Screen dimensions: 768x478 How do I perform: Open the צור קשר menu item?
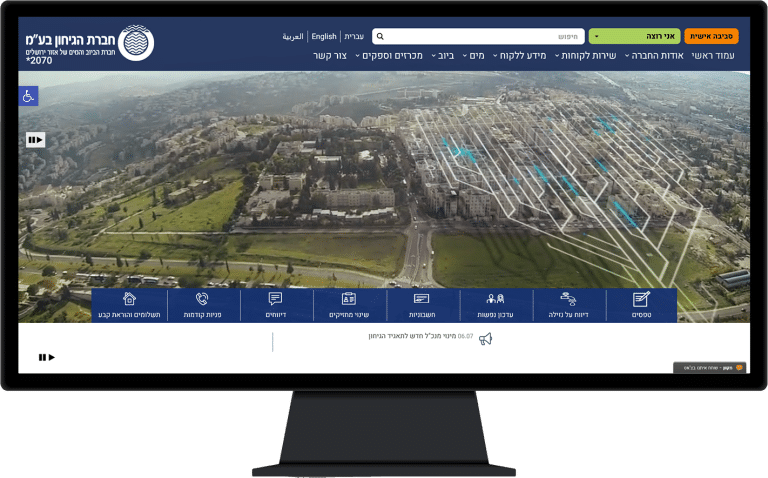pos(330,55)
